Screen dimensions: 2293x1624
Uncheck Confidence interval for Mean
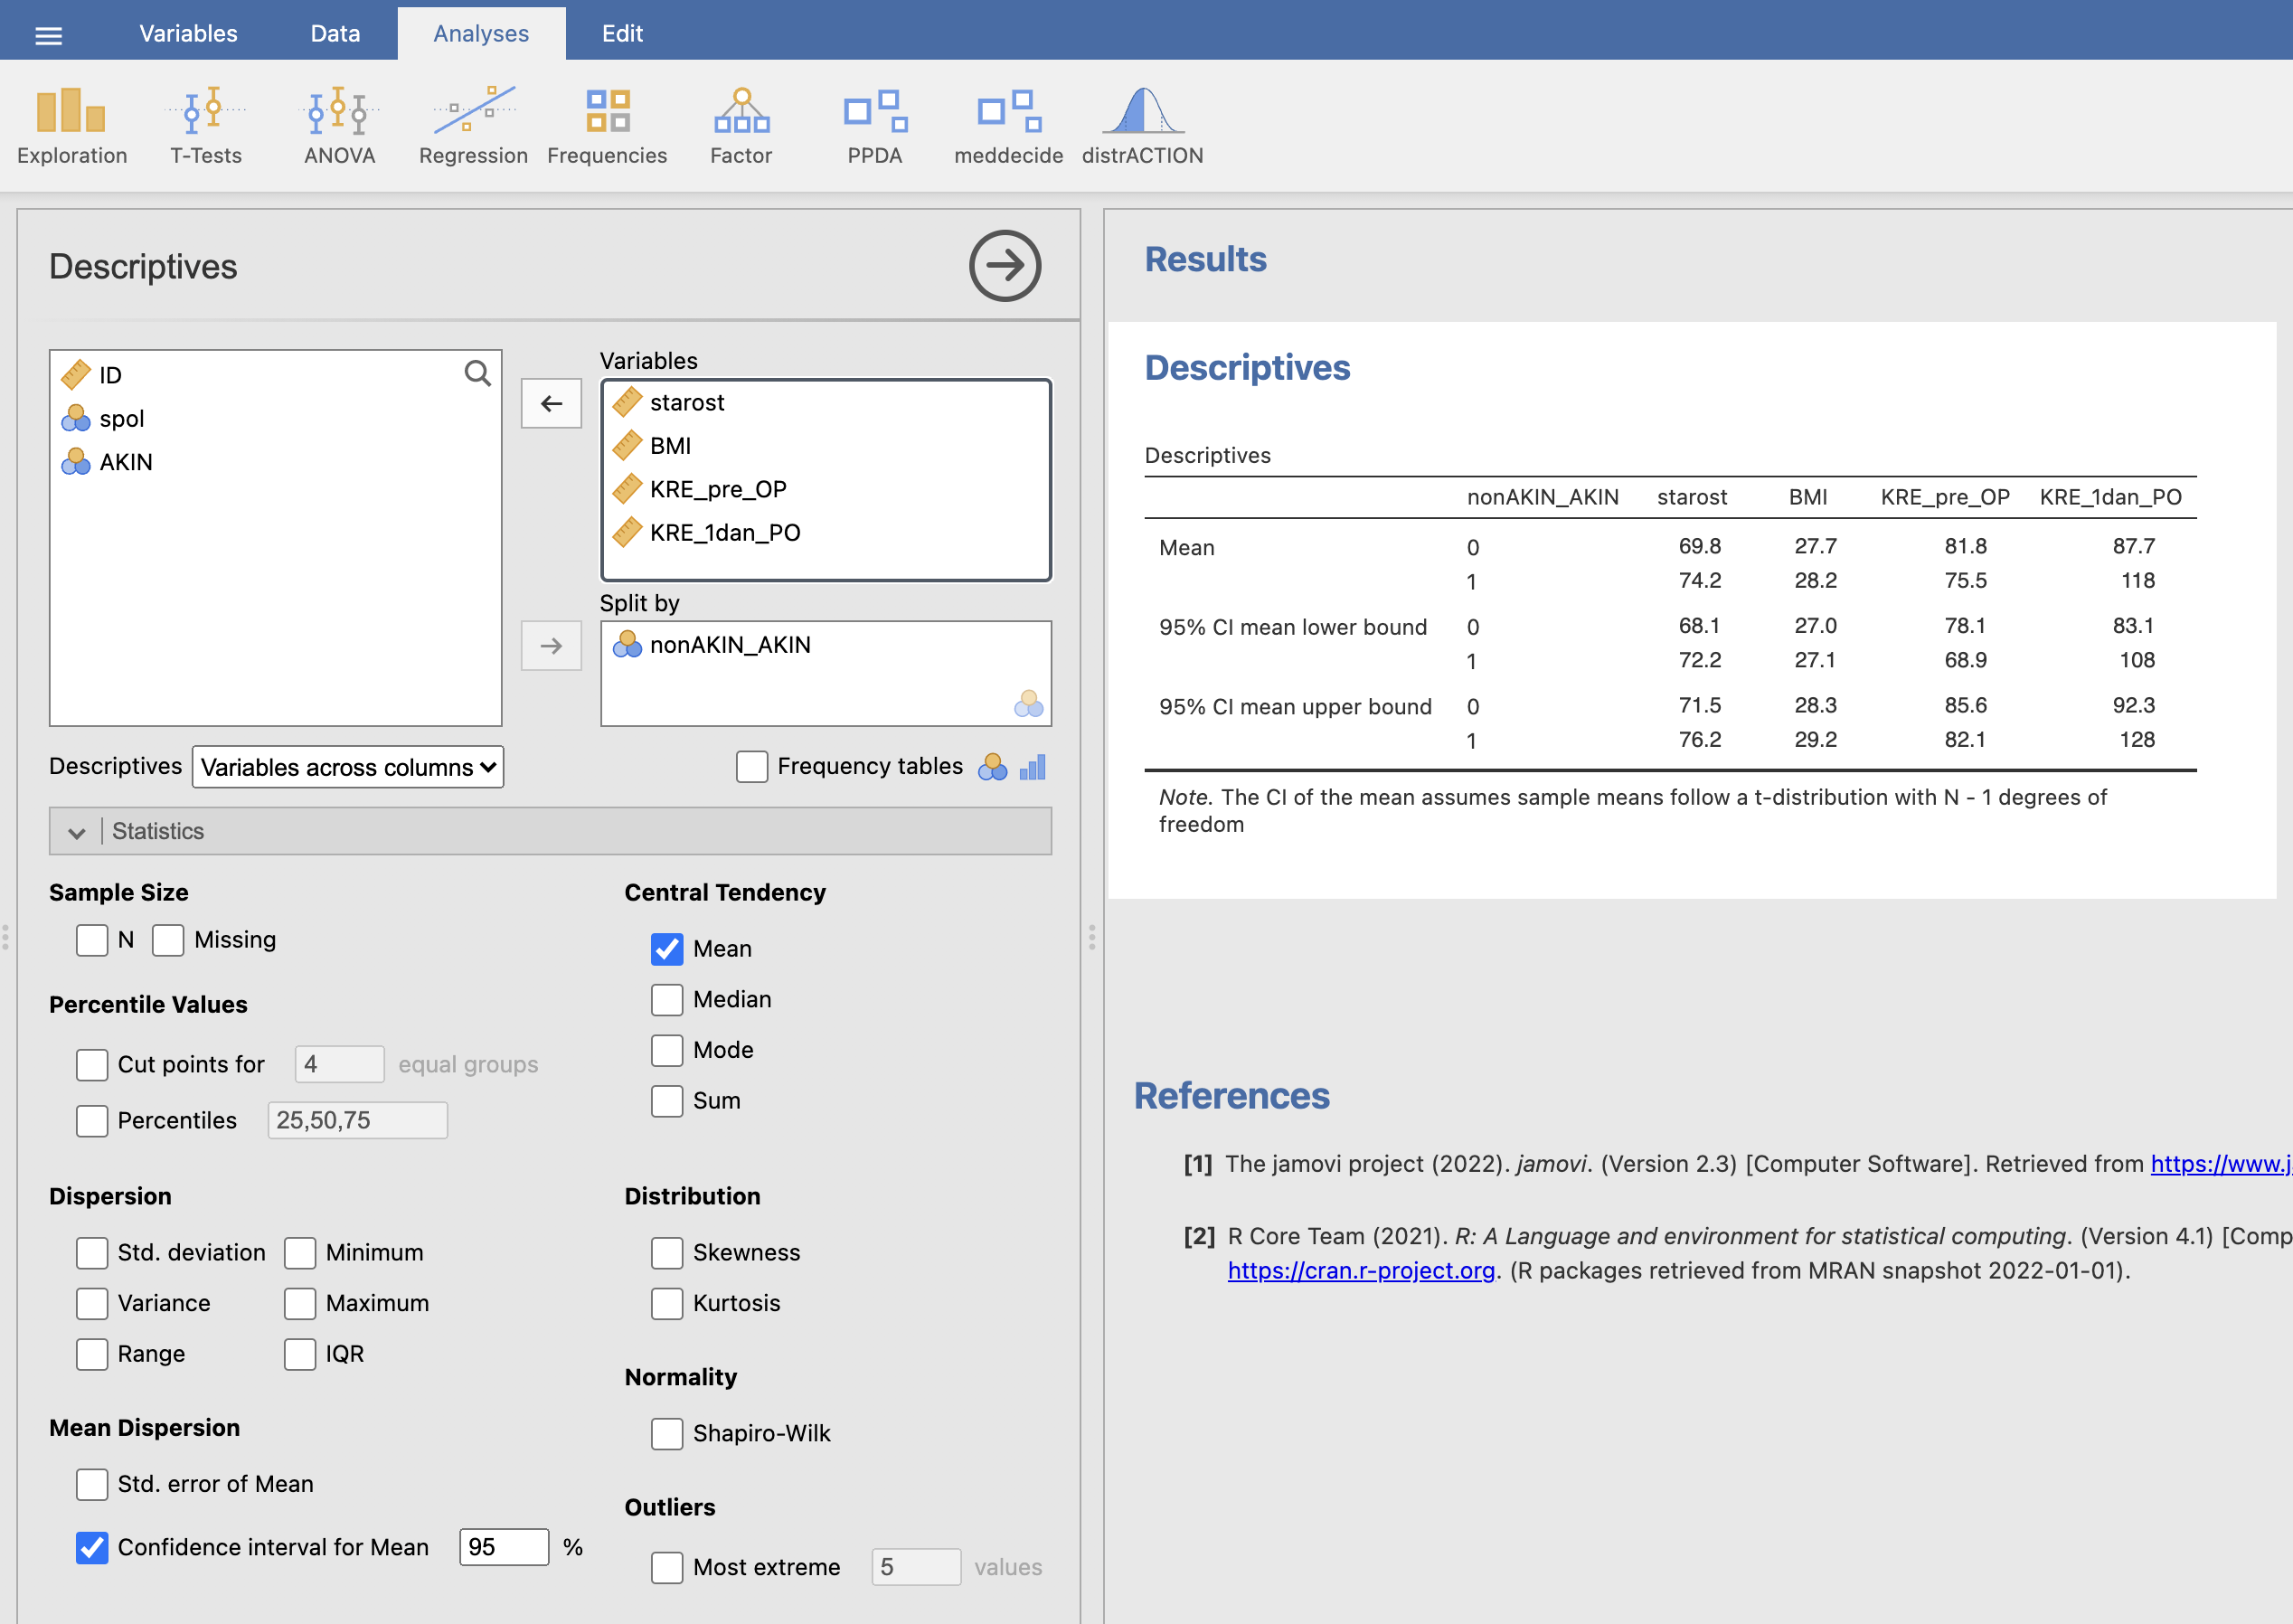point(92,1548)
